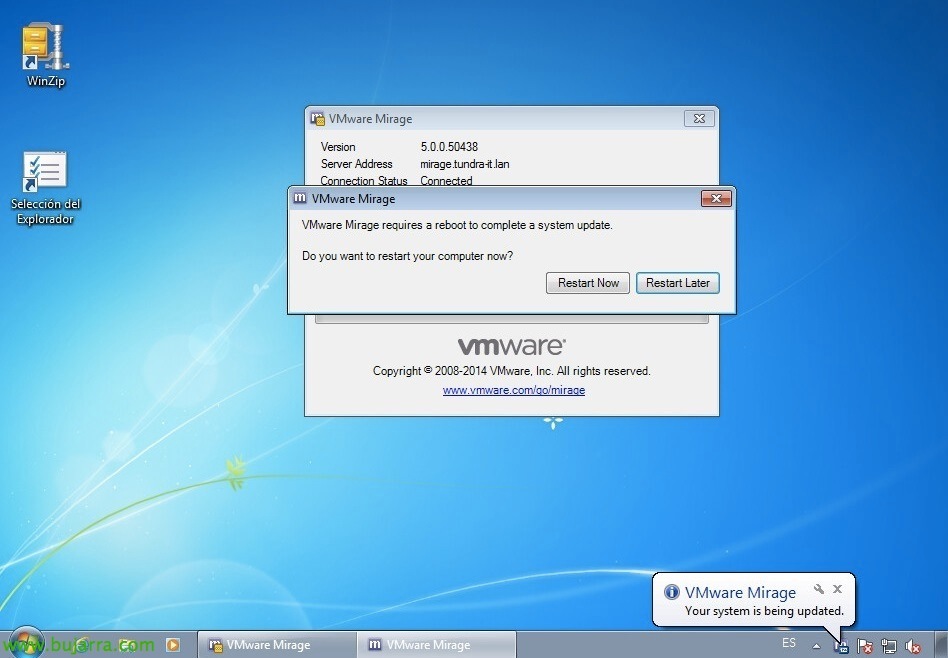Screen dimensions: 948x658
Task: Click the 'Do you want to restart' question text
Action: [x=407, y=256]
